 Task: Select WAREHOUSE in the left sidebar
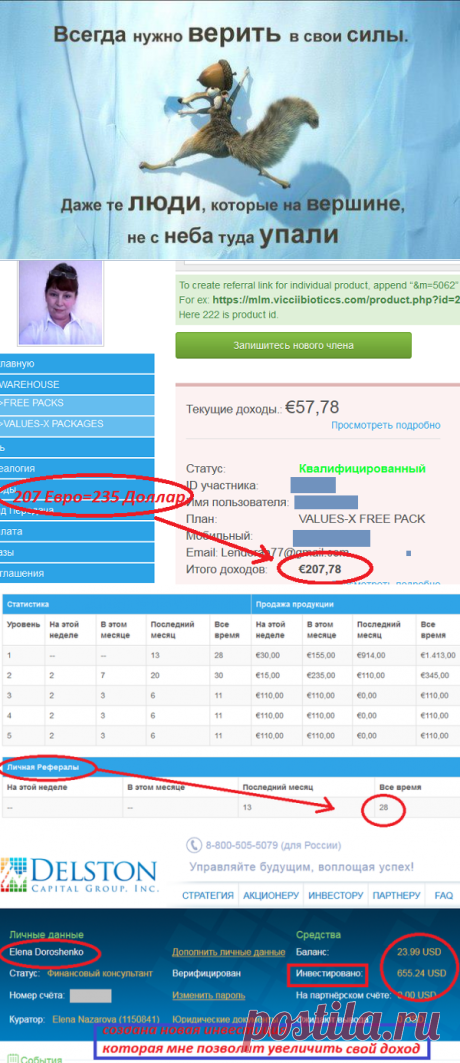[76, 384]
